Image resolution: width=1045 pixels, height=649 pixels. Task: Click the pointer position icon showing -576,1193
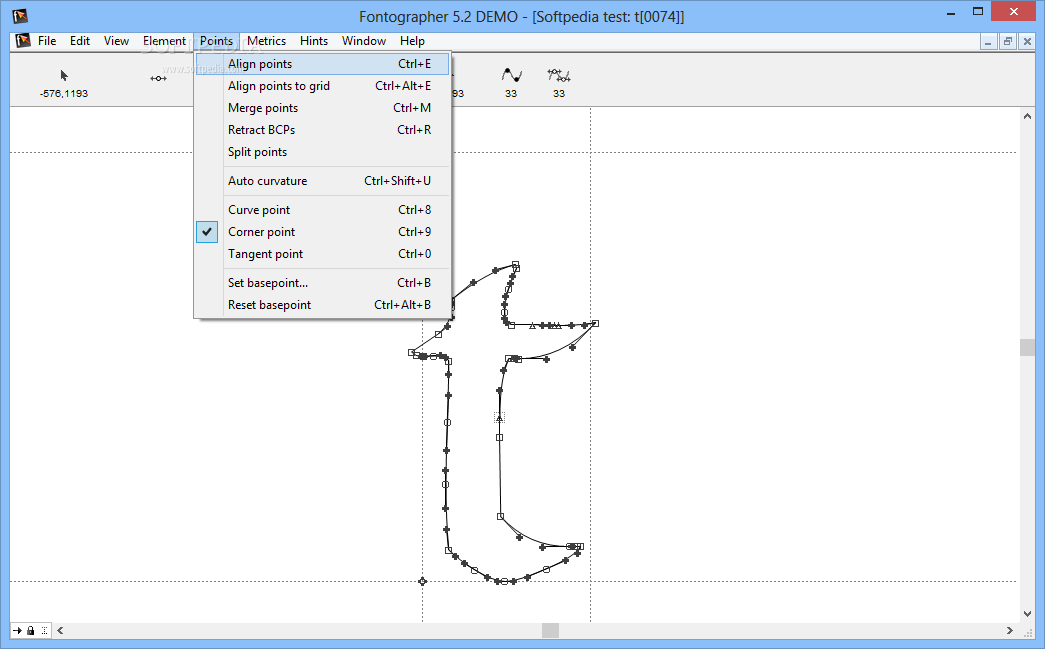point(64,75)
